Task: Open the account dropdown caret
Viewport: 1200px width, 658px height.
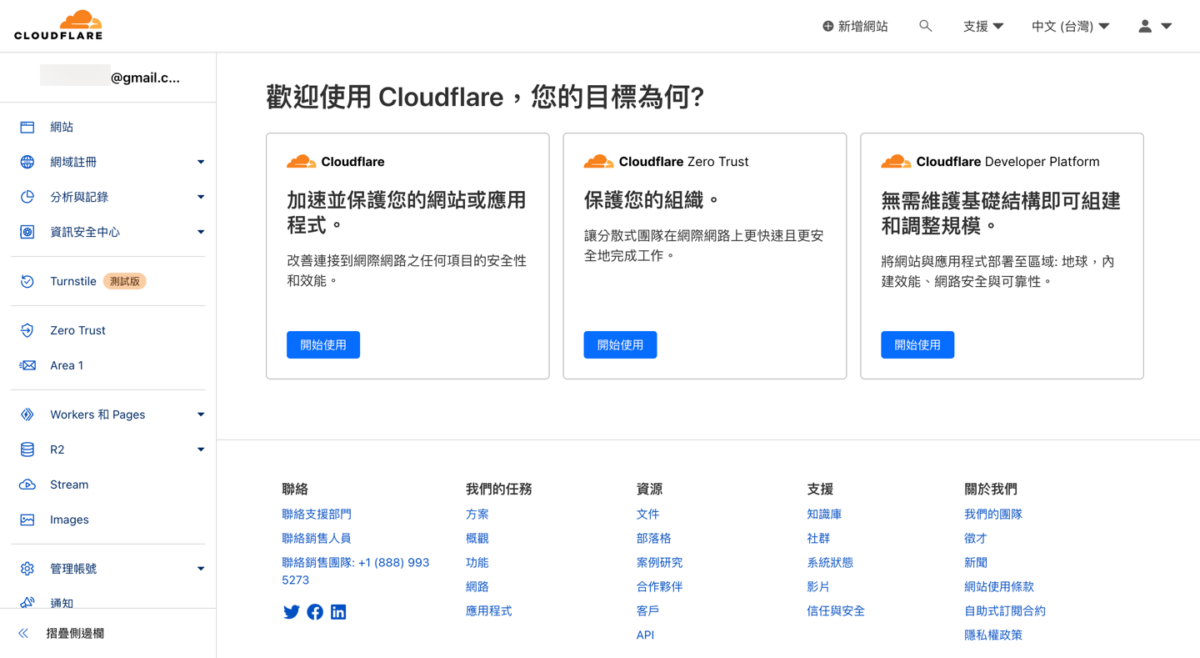Action: (1166, 27)
